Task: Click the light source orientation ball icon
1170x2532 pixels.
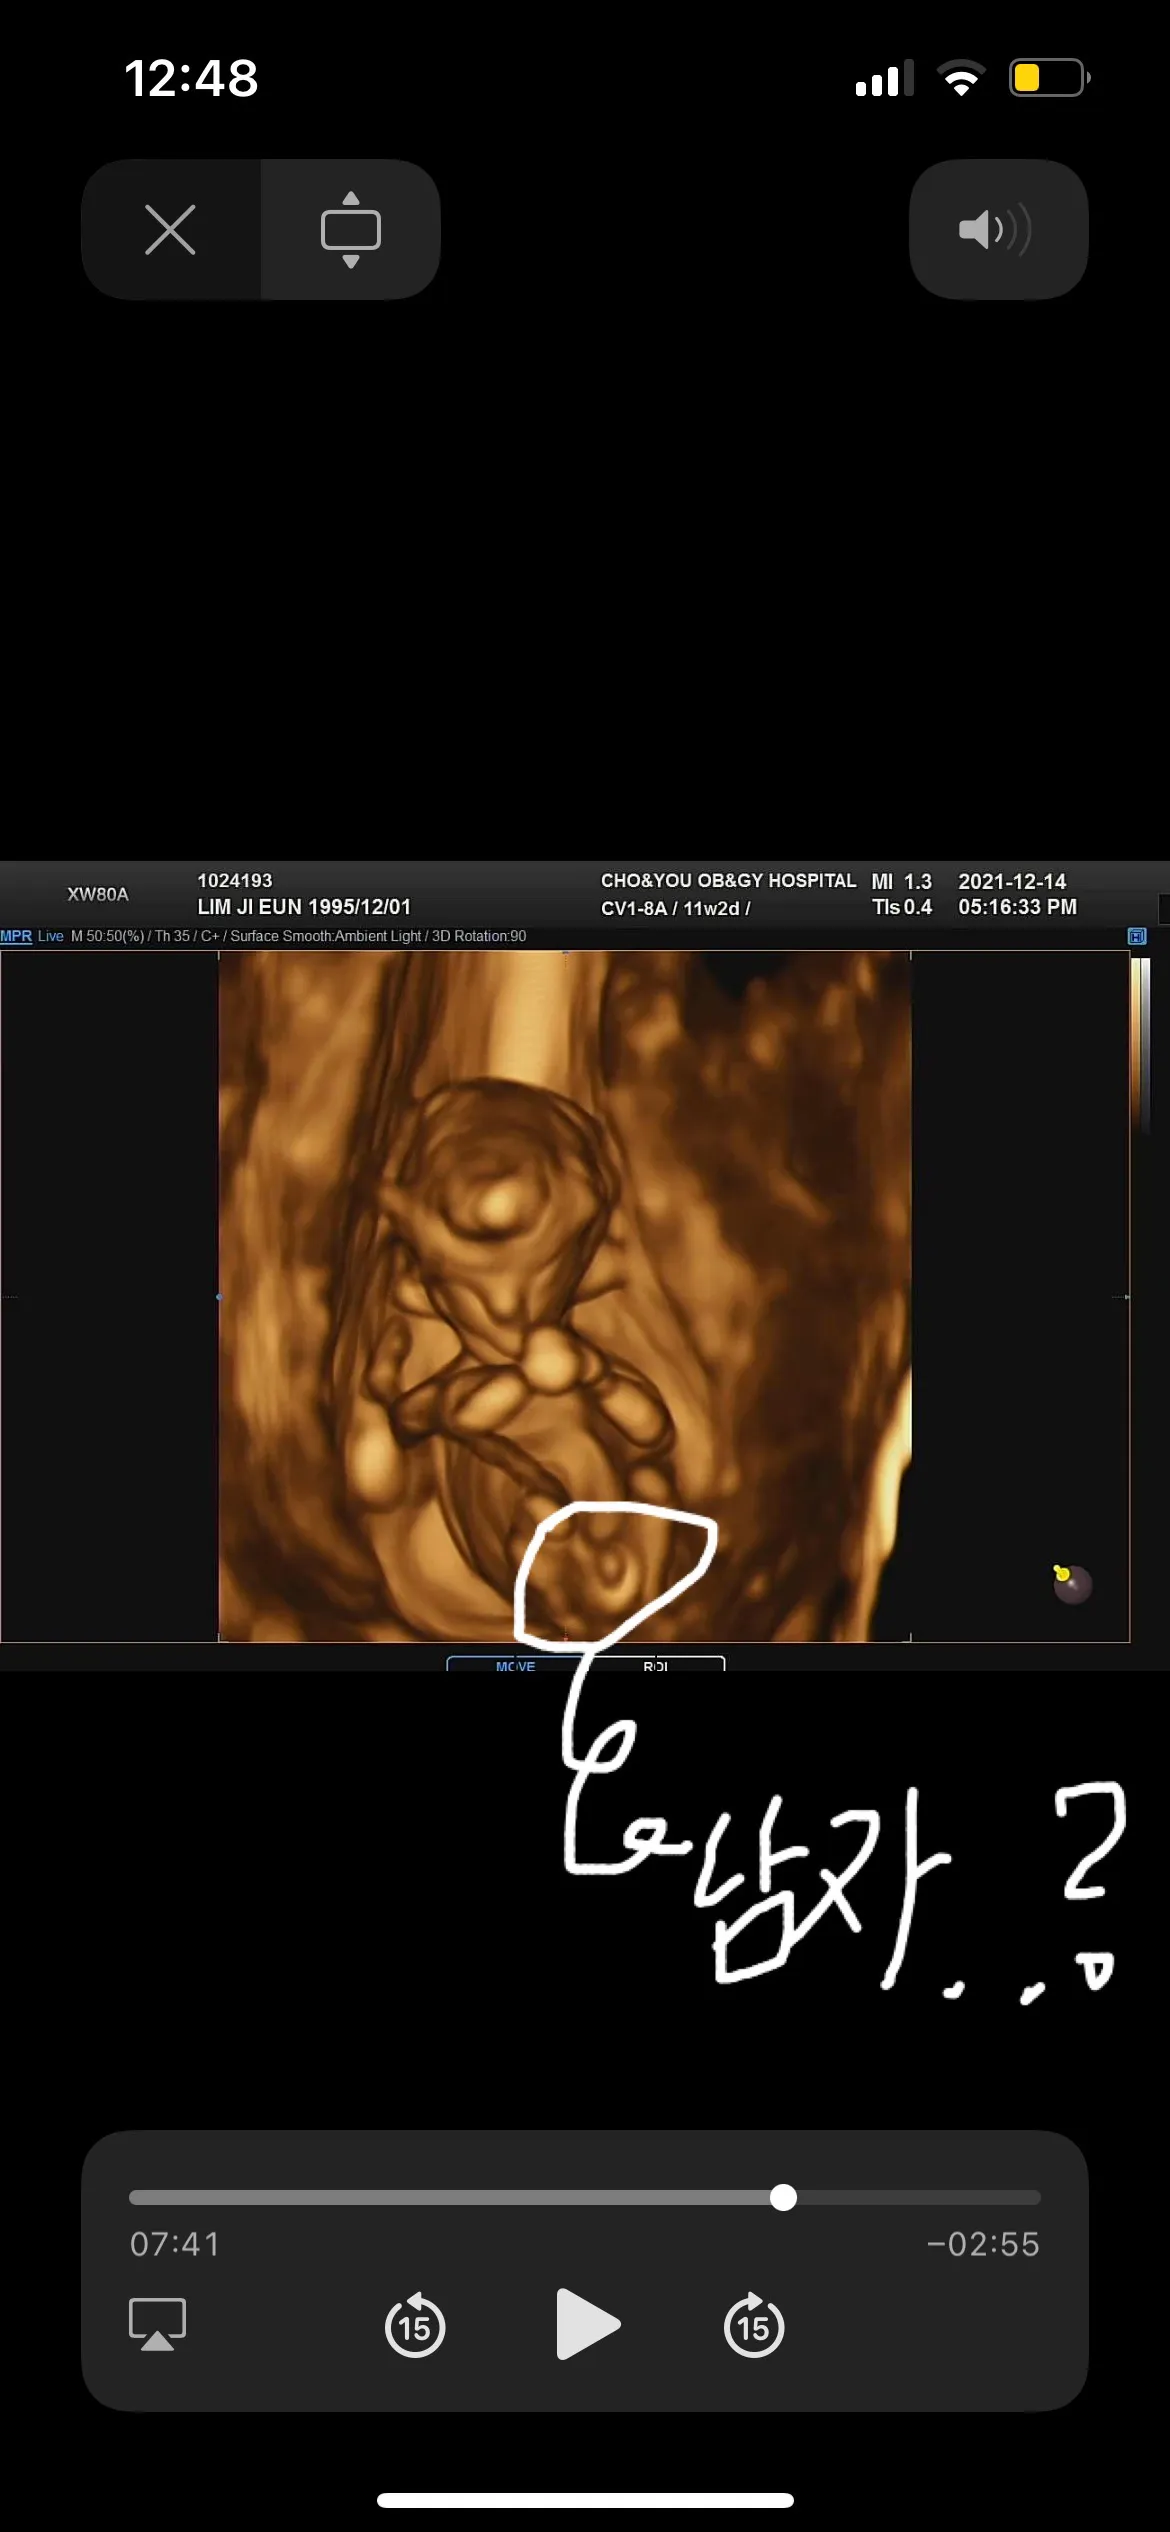Action: click(1071, 1584)
